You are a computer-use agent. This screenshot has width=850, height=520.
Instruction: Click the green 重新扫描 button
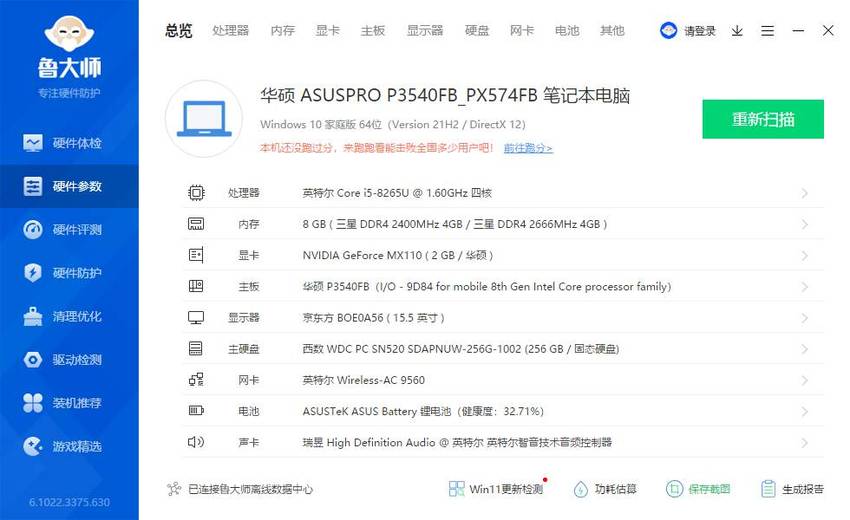[x=763, y=119]
